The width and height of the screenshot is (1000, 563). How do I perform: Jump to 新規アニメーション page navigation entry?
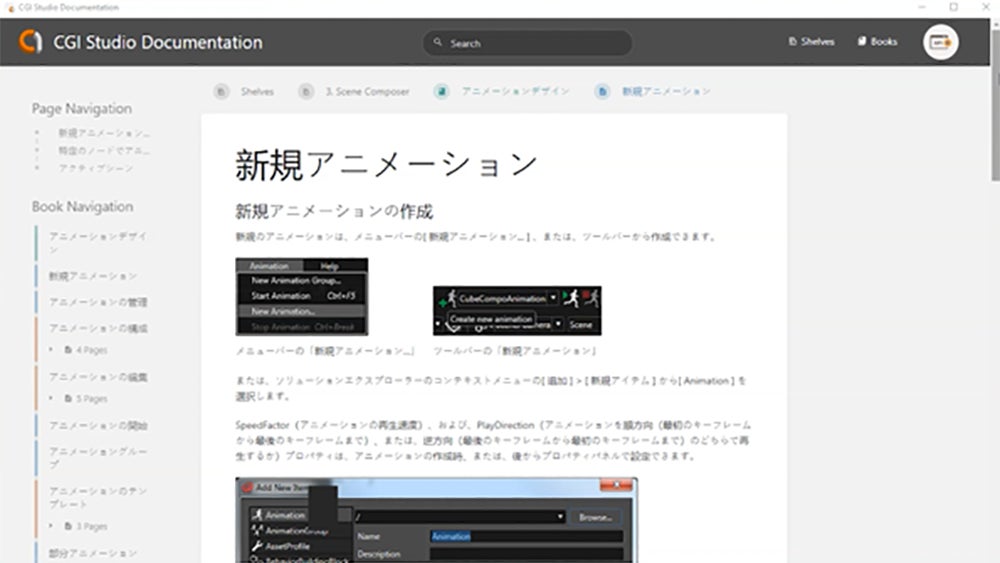tap(105, 133)
